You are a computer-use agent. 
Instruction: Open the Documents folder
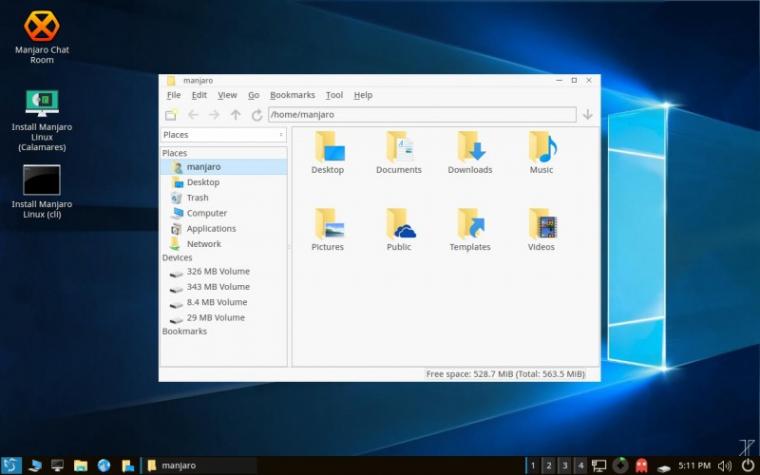click(399, 153)
